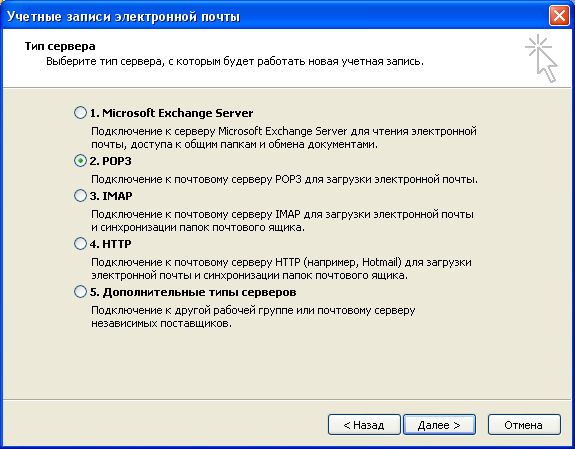
Task: Choose the POP3 radio button
Action: point(80,161)
